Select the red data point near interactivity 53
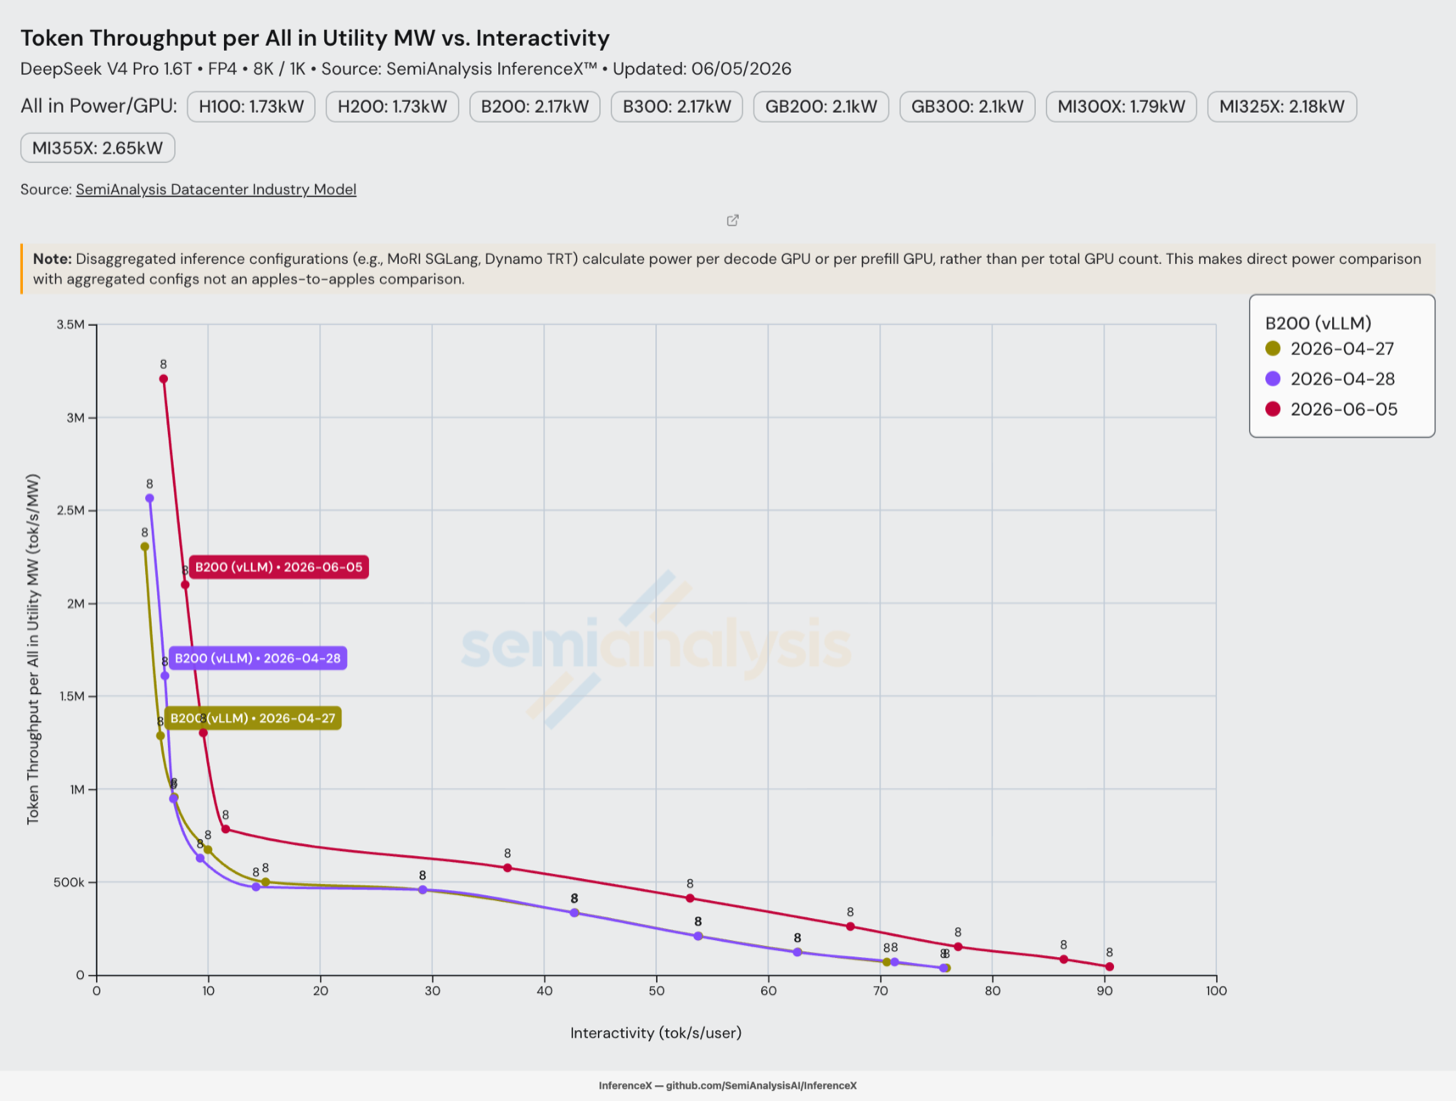1456x1101 pixels. [690, 898]
